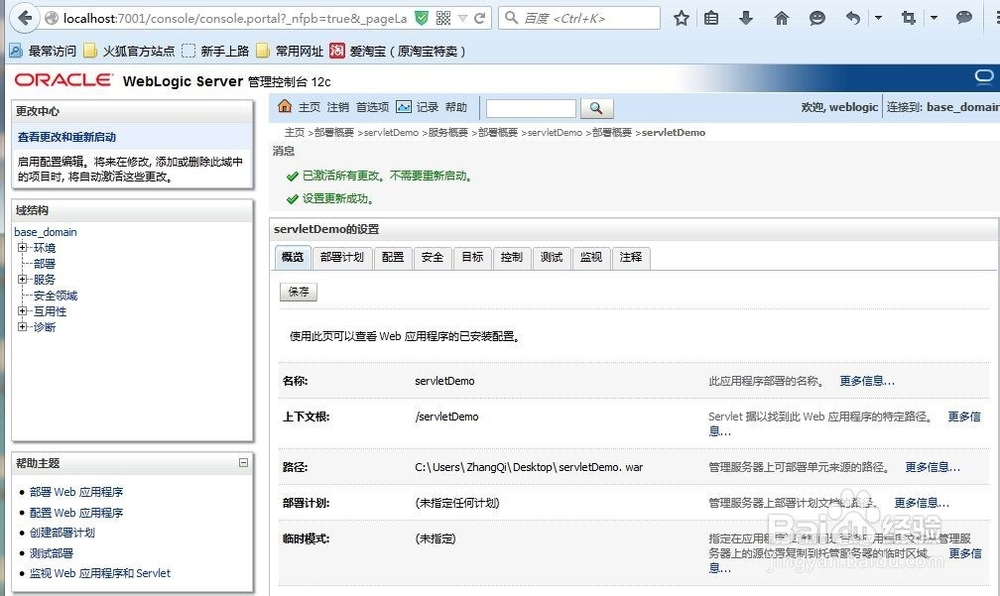Click the console search magnifier button
The image size is (1000, 596).
point(596,108)
